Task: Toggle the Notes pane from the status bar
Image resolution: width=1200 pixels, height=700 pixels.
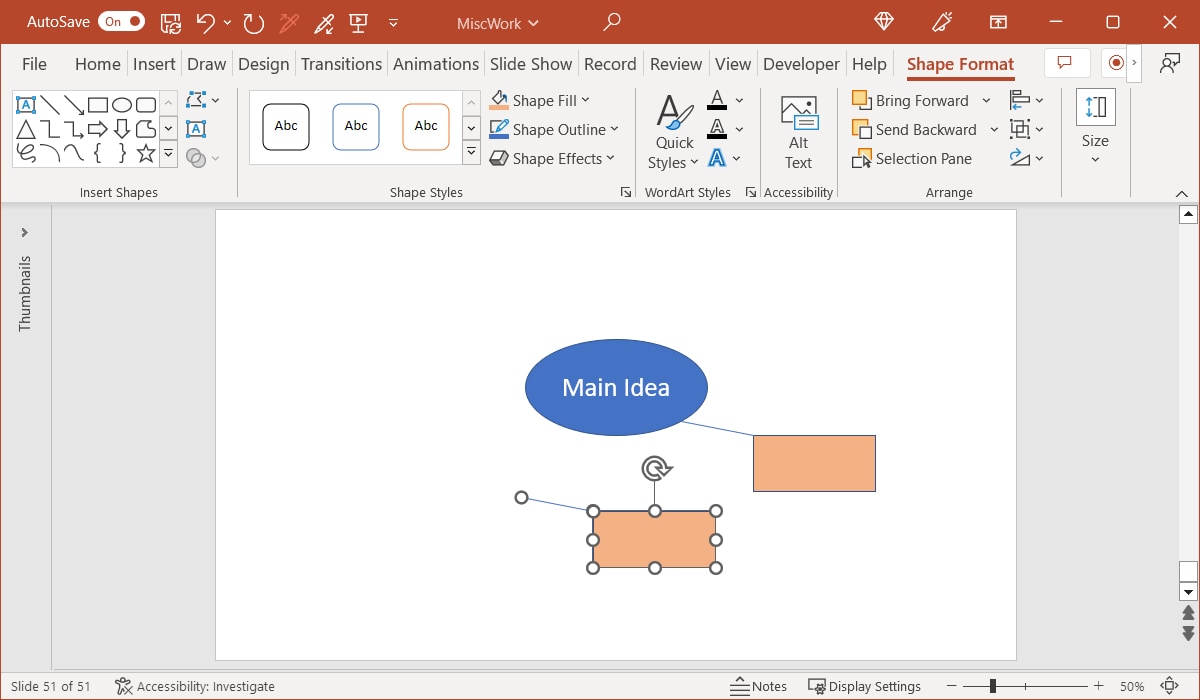Action: (758, 686)
